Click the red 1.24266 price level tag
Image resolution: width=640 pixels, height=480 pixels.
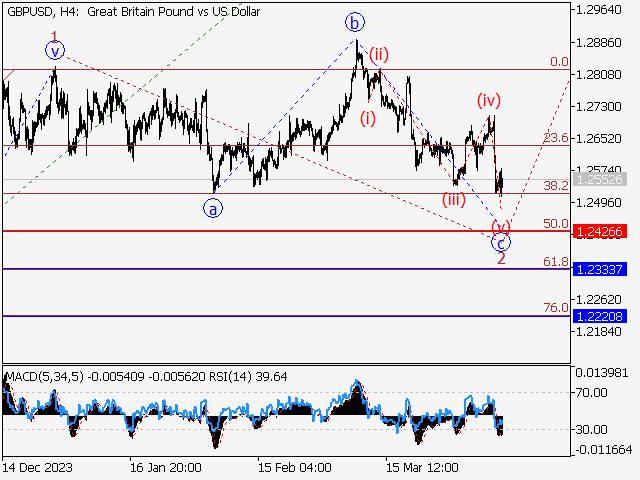(x=600, y=231)
